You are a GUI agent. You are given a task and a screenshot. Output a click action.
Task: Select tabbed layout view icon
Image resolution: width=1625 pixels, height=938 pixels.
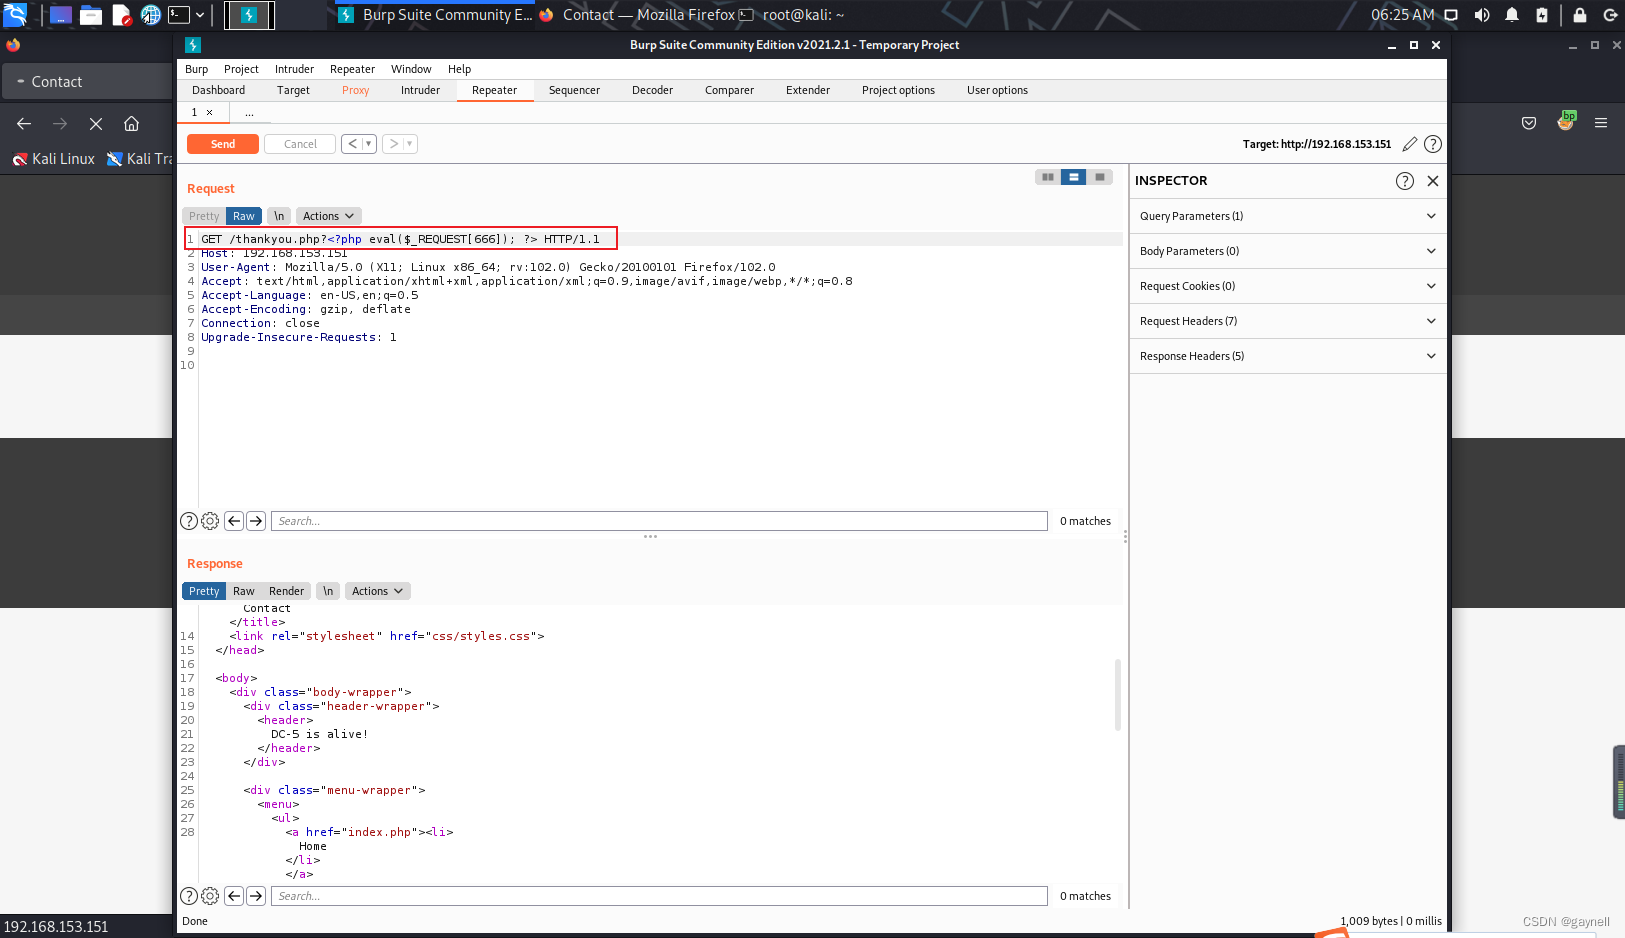1100,177
